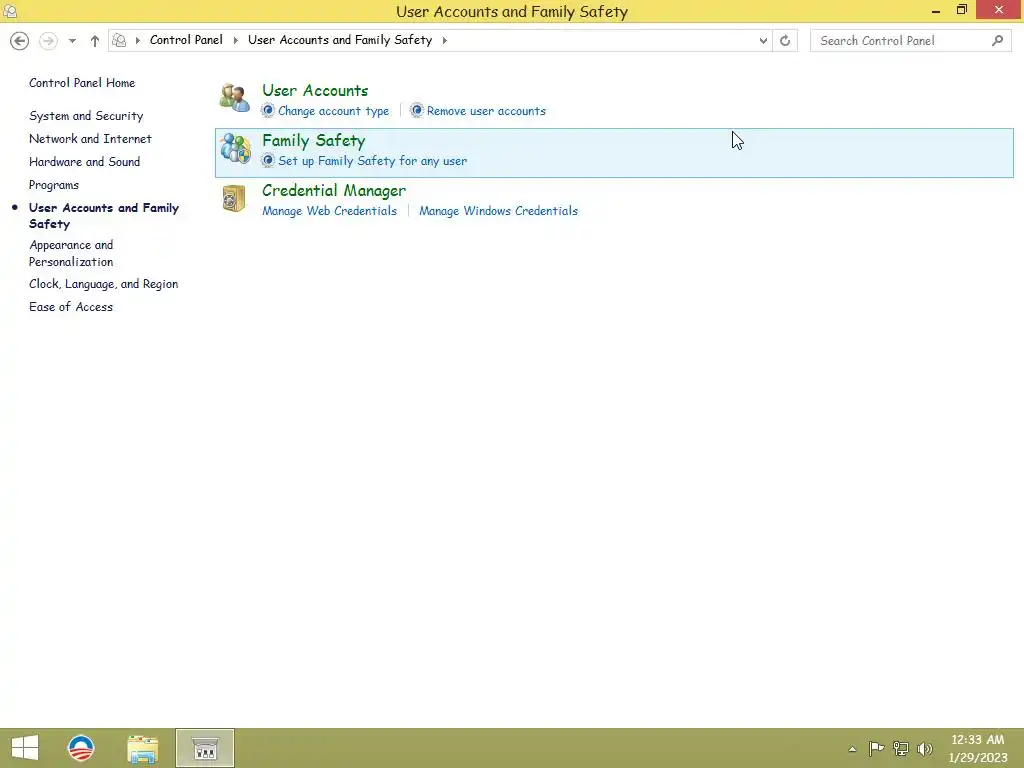Select the Control Panel taskbar button
This screenshot has height=768, width=1024.
click(205, 748)
